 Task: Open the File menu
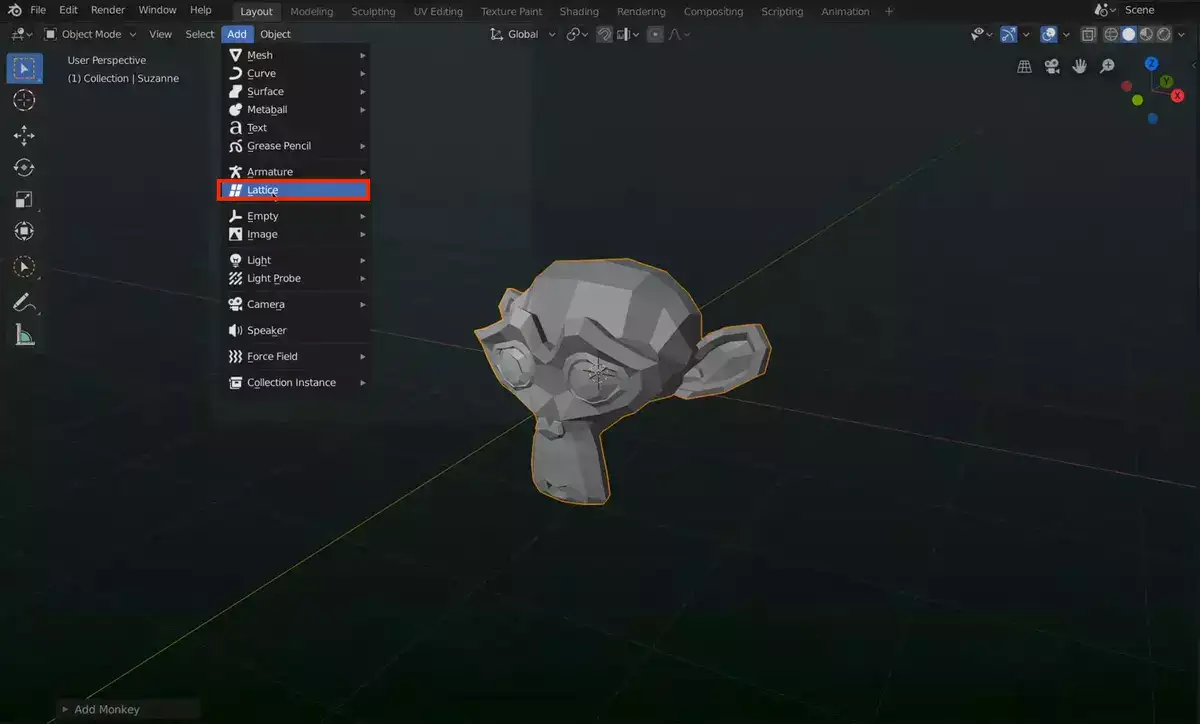(38, 10)
